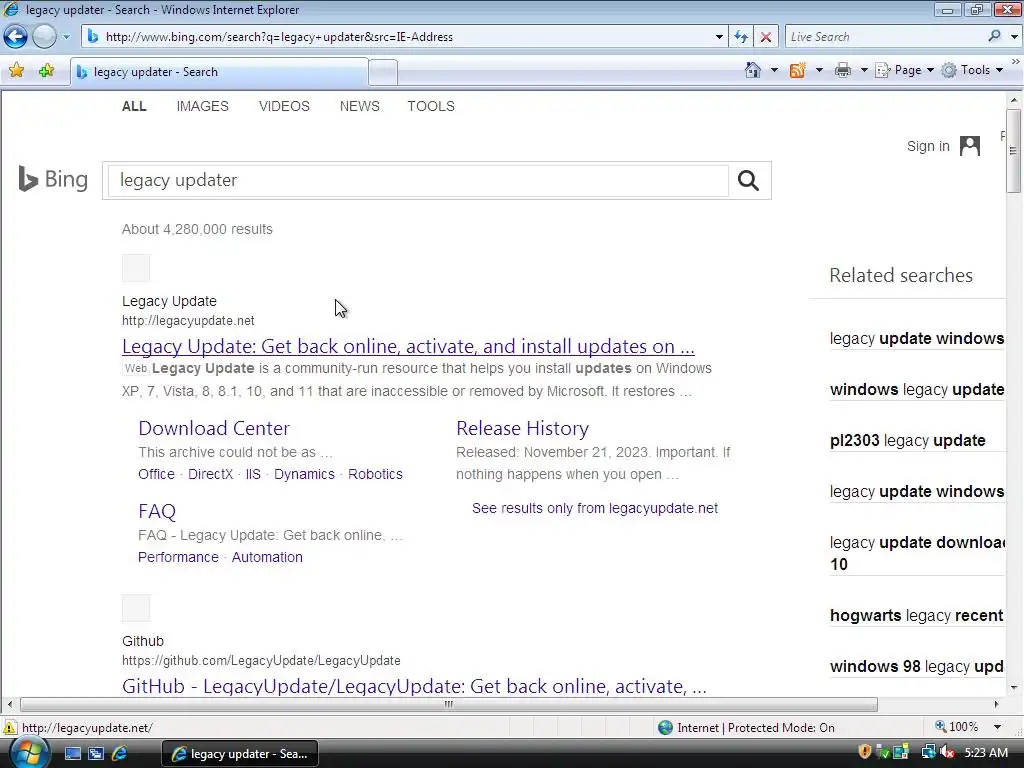The width and height of the screenshot is (1024, 768).
Task: Click the Internet zone globe icon
Action: 665,727
